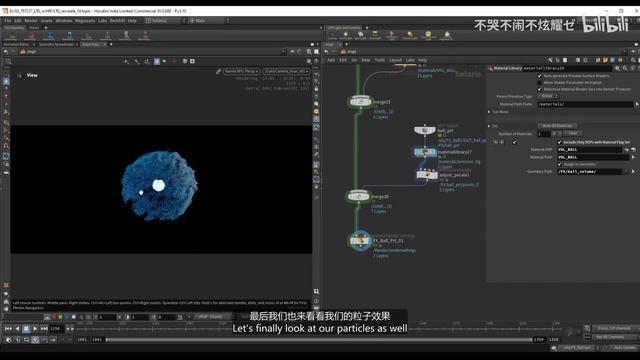Image resolution: width=640 pixels, height=360 pixels.
Task: Open the Redshift menu
Action: 117,20
